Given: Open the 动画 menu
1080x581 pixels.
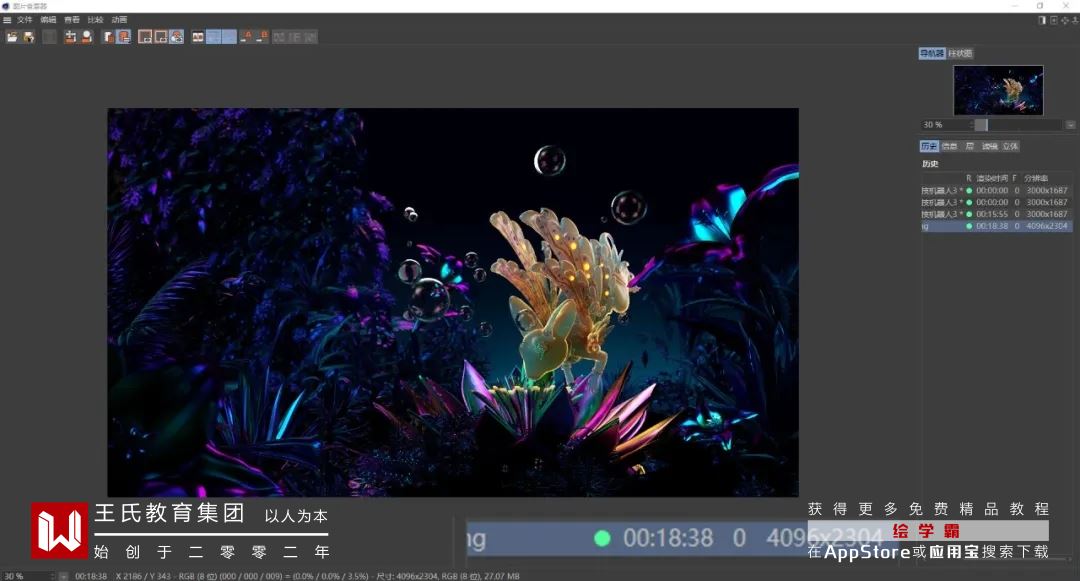Looking at the screenshot, I should pos(119,20).
